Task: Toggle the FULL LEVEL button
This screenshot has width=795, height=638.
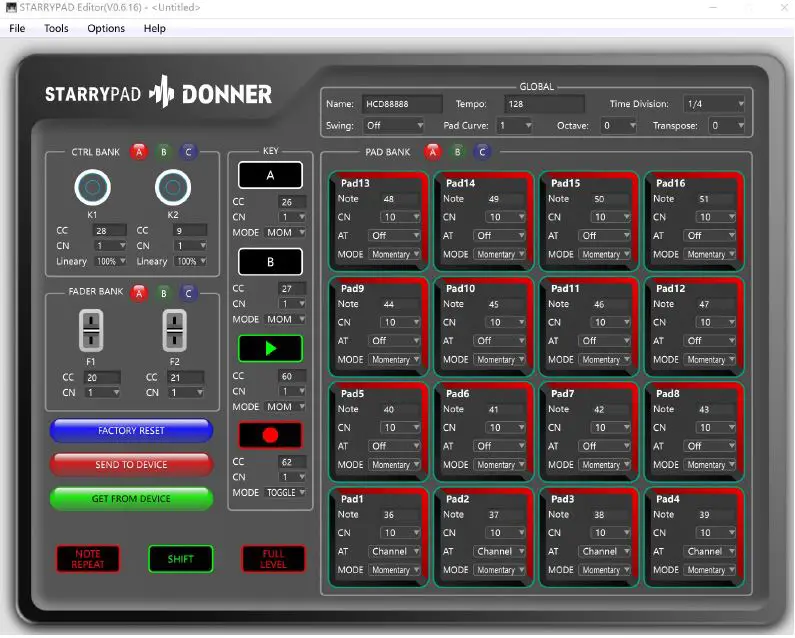Action: point(273,559)
